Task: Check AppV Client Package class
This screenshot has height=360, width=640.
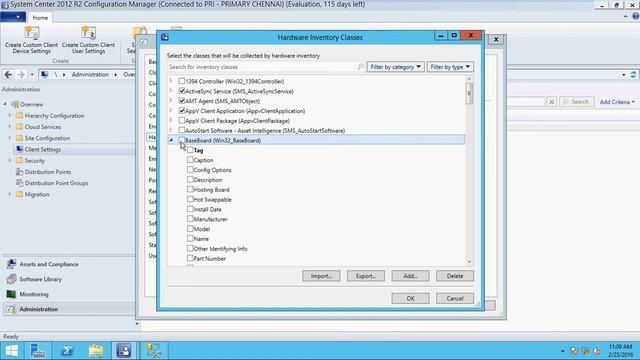Action: pyautogui.click(x=182, y=120)
